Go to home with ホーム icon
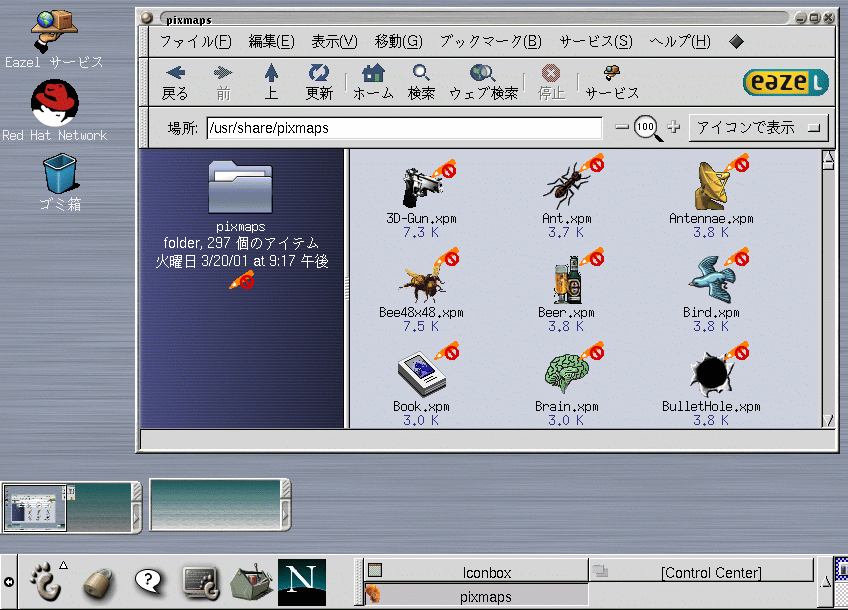 point(373,82)
